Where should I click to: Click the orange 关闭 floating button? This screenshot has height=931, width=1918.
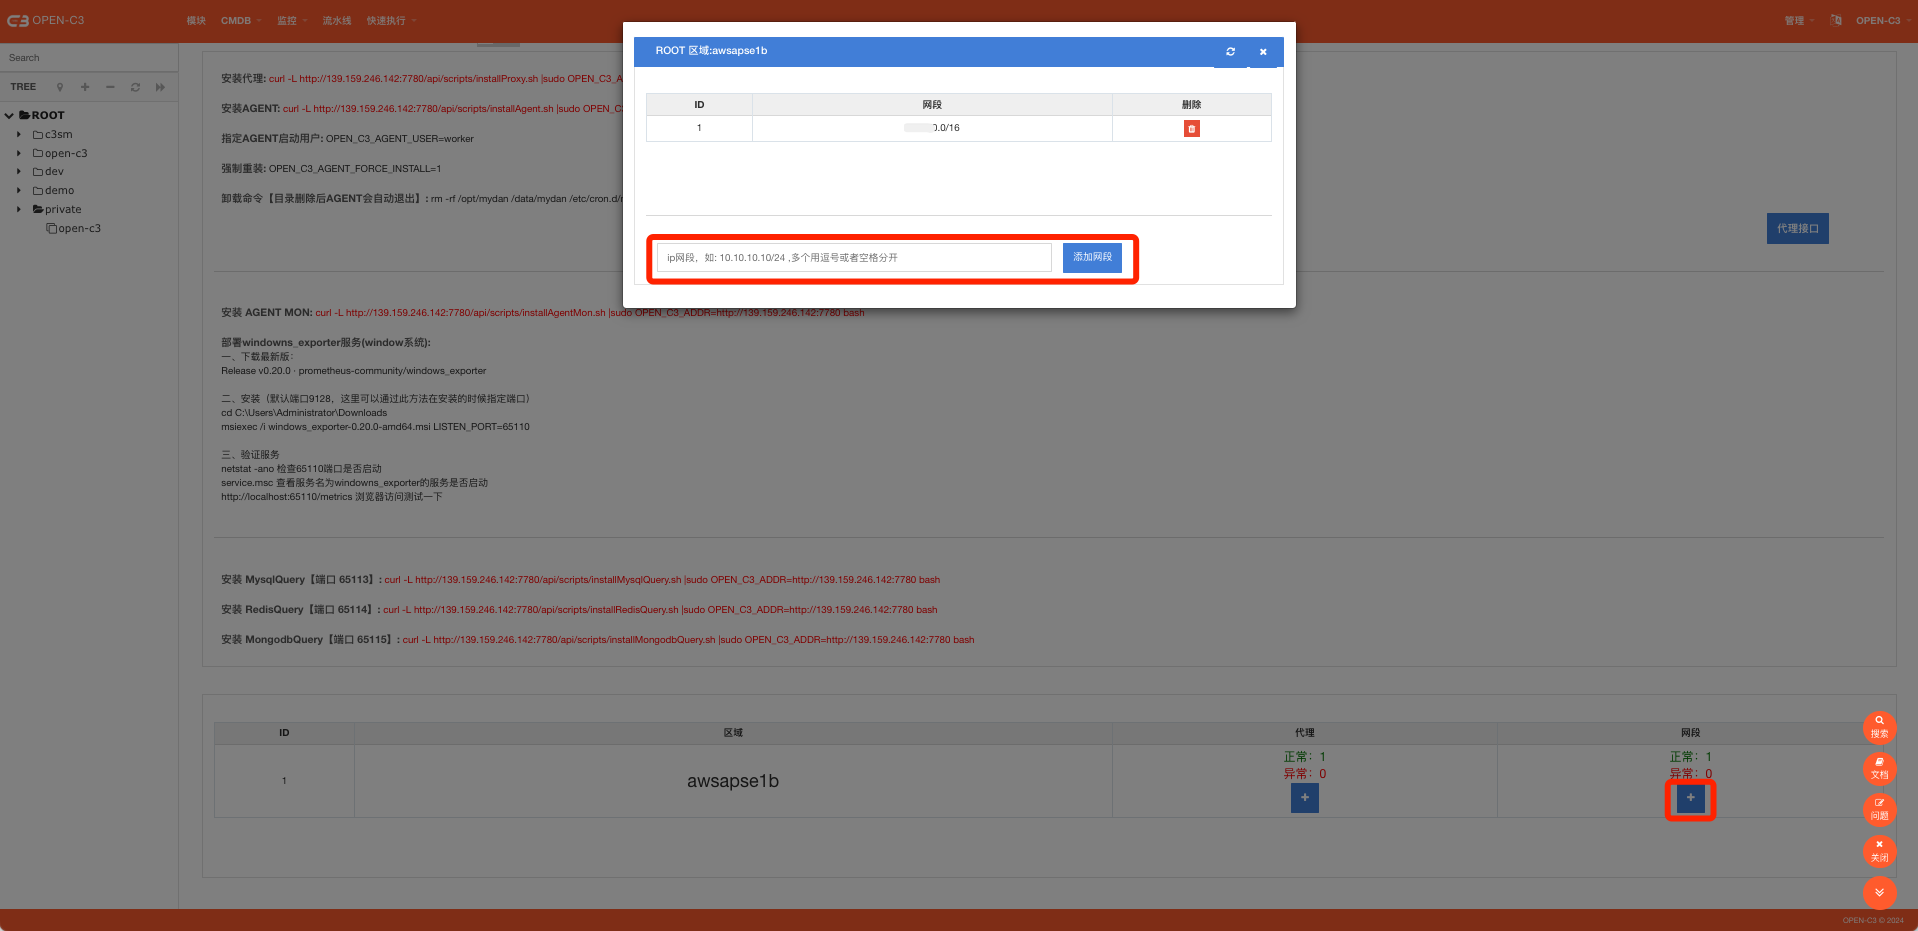click(1880, 851)
